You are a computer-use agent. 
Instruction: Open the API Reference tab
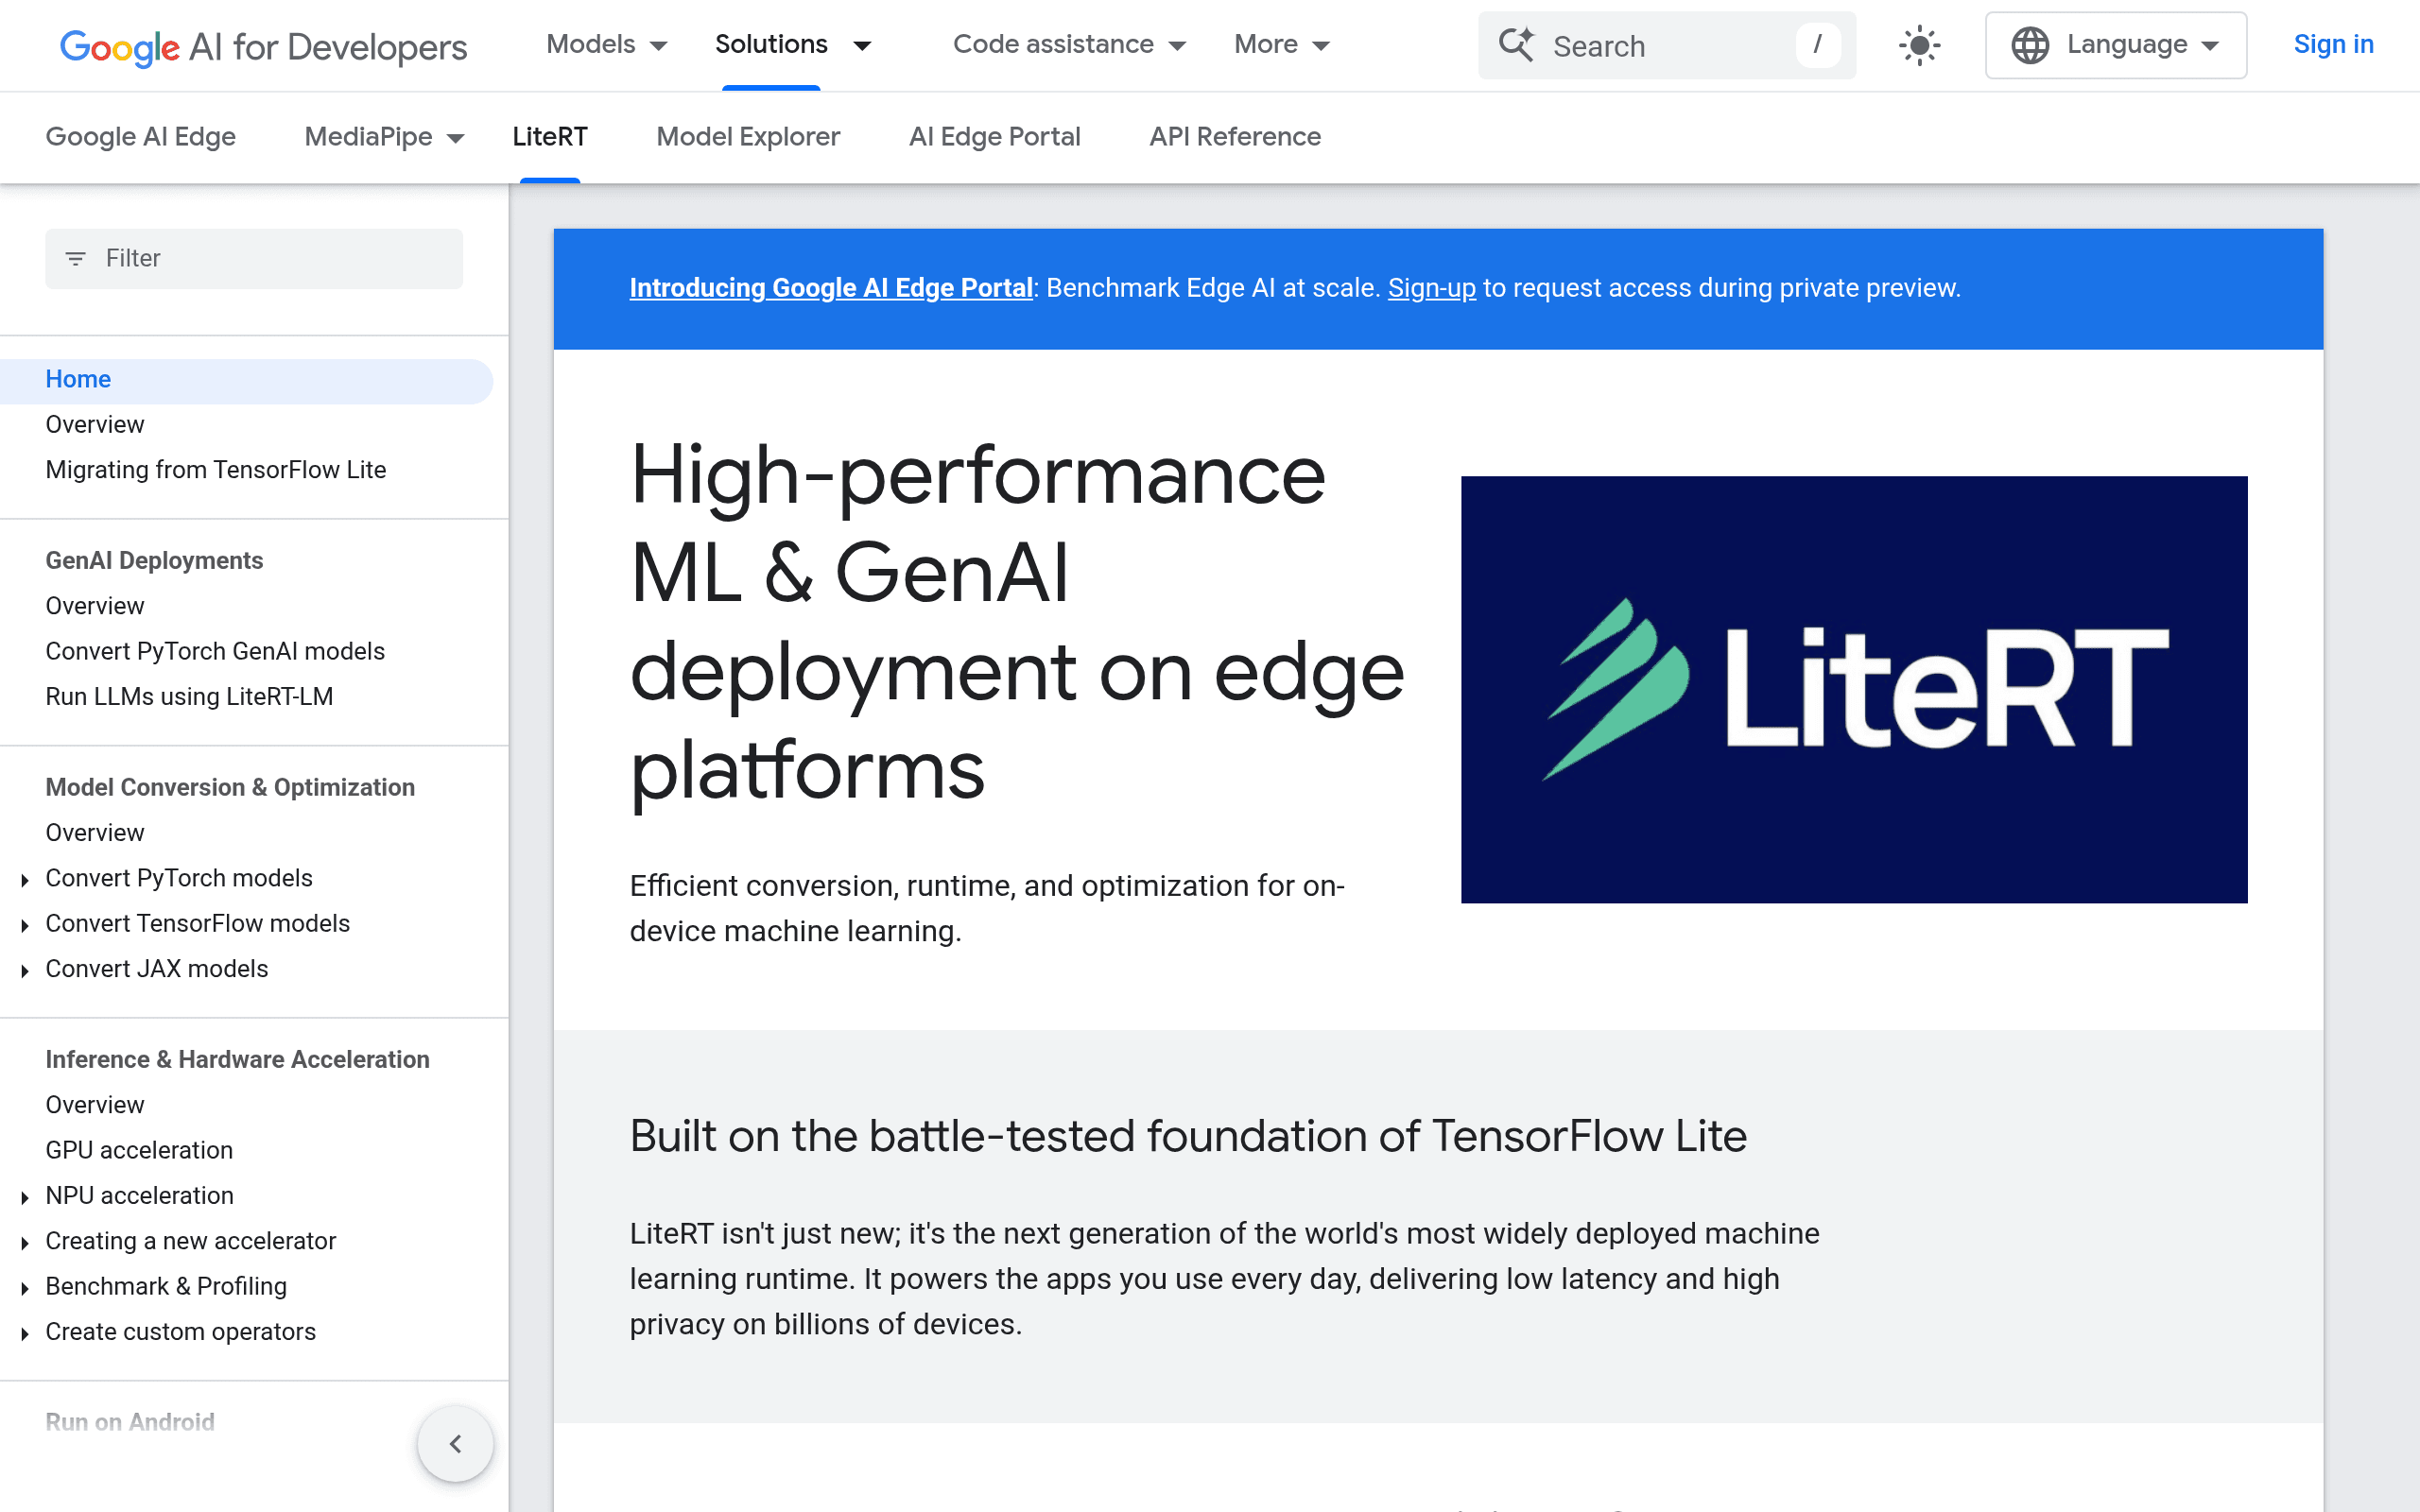tap(1235, 137)
